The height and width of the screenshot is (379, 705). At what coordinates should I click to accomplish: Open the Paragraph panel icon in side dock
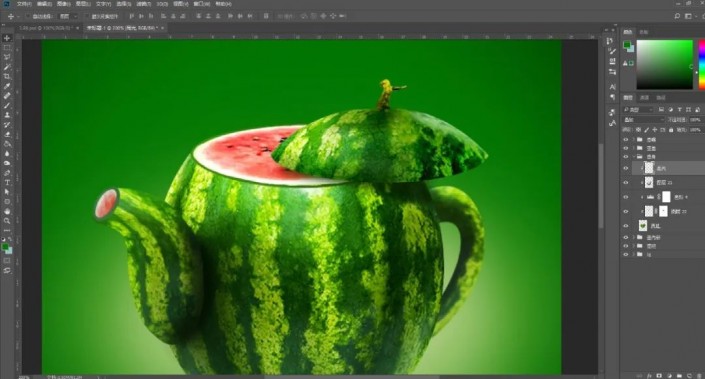pyautogui.click(x=612, y=97)
